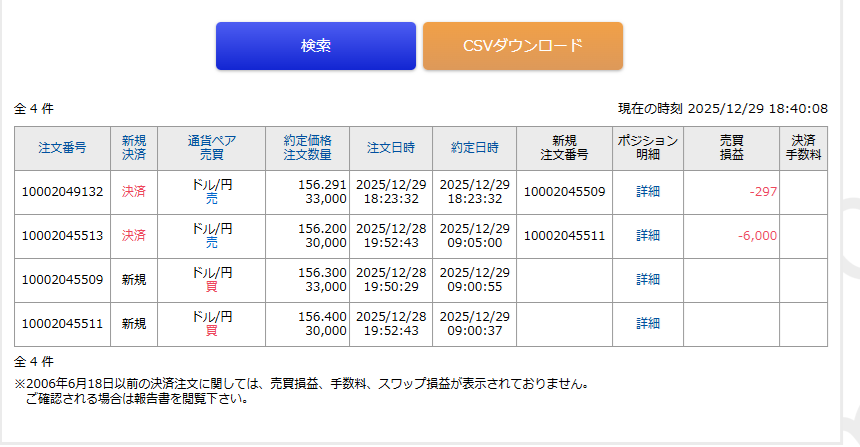Click the ポジション明細 column header
The width and height of the screenshot is (860, 447).
(648, 148)
